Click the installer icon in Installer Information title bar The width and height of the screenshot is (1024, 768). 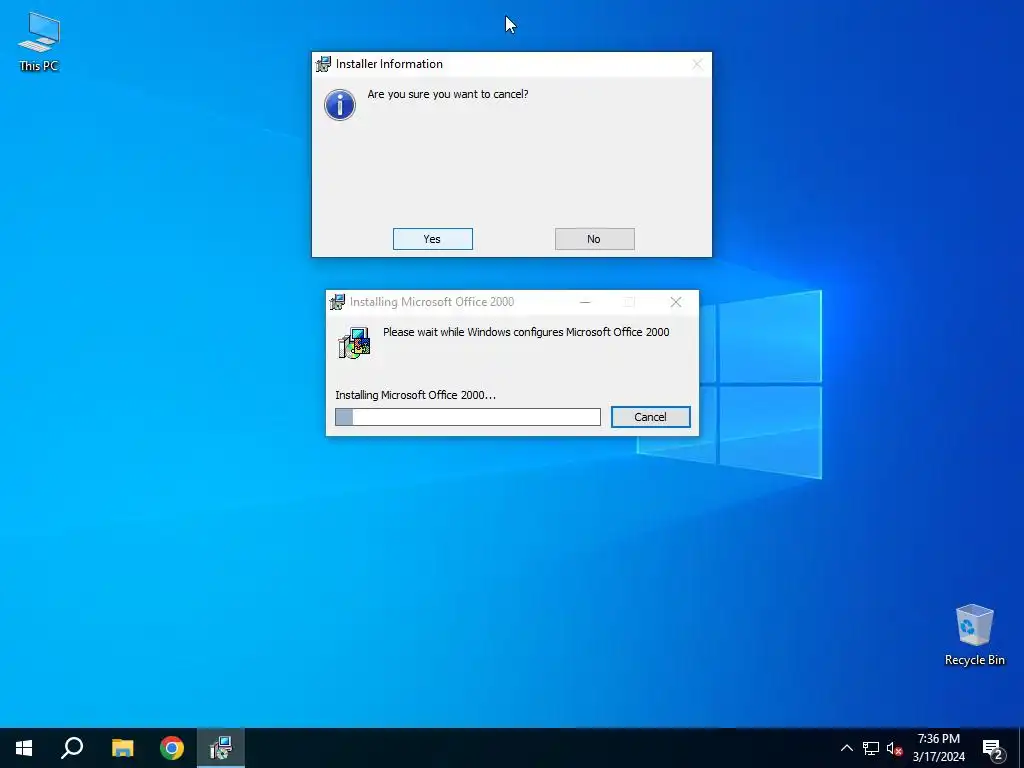(323, 64)
